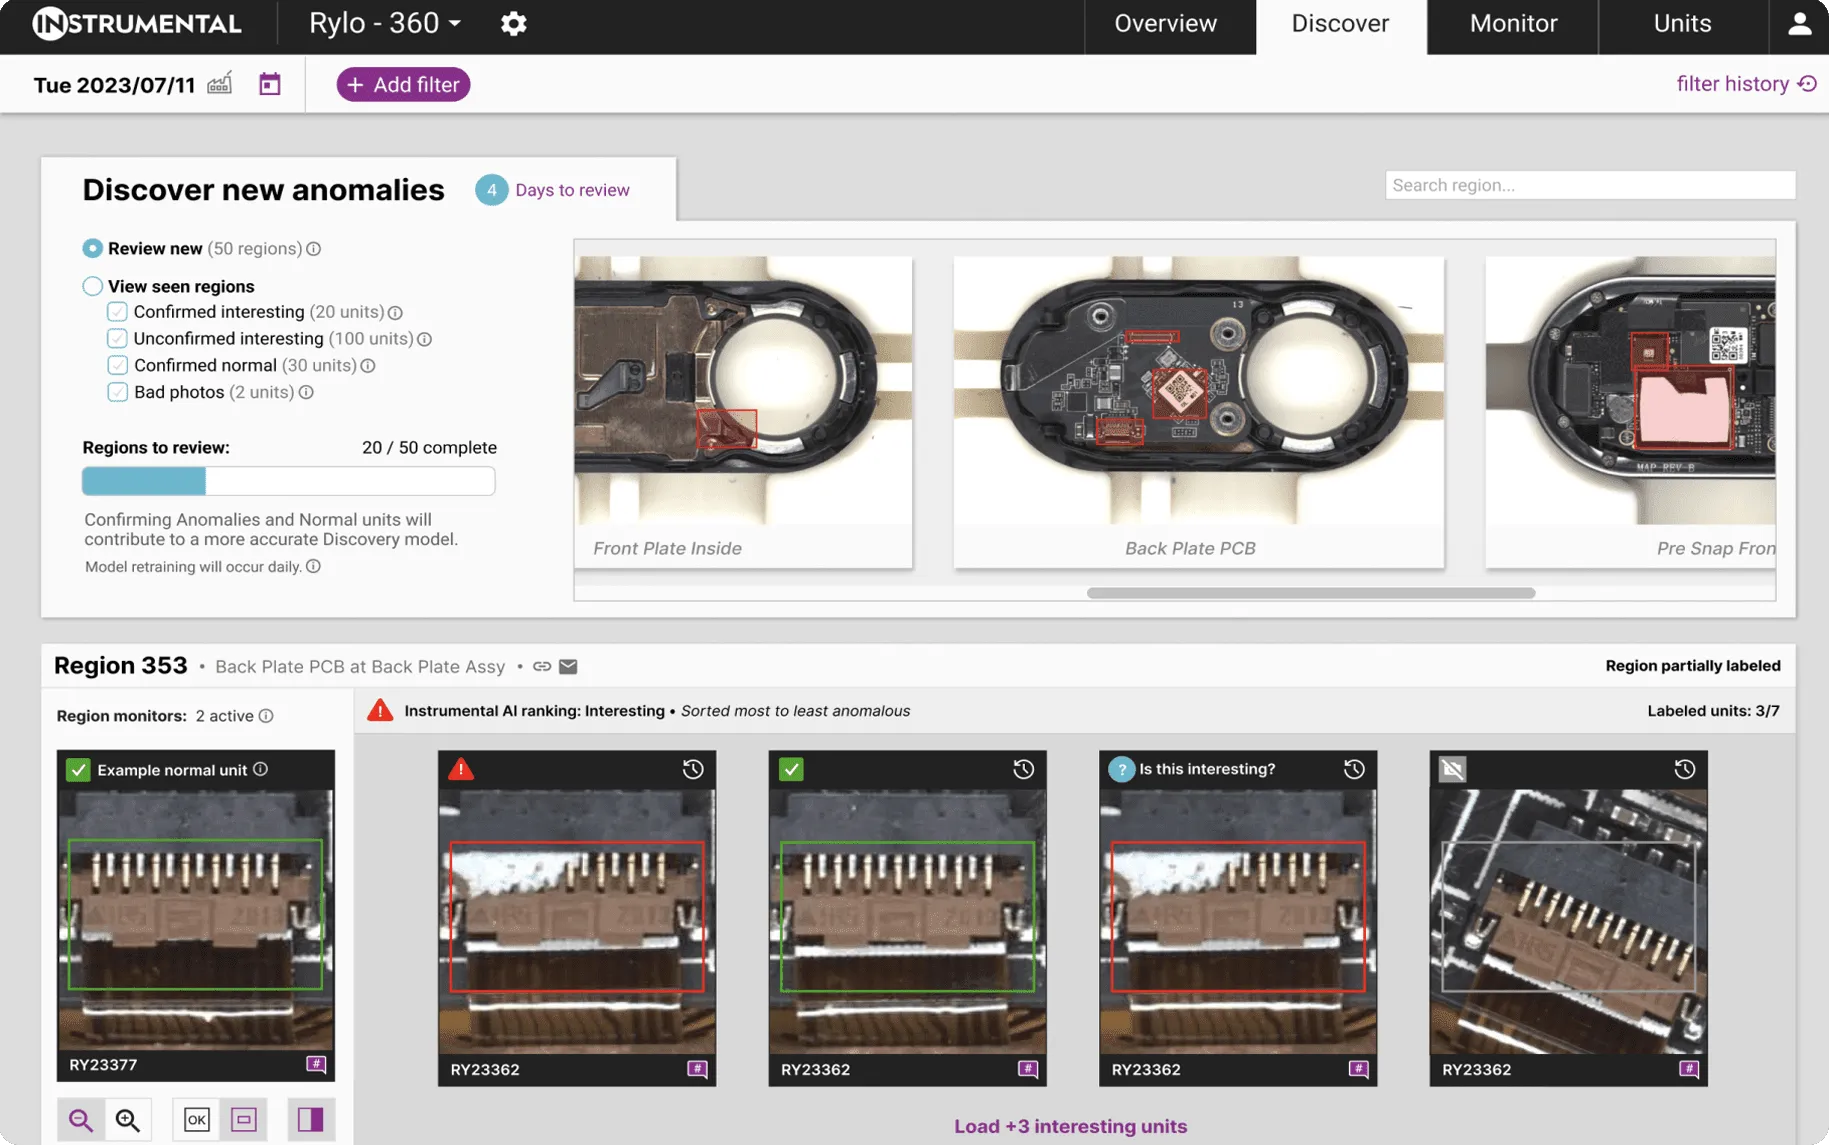Click the zoom in magnifier icon
The image size is (1830, 1145).
click(128, 1119)
